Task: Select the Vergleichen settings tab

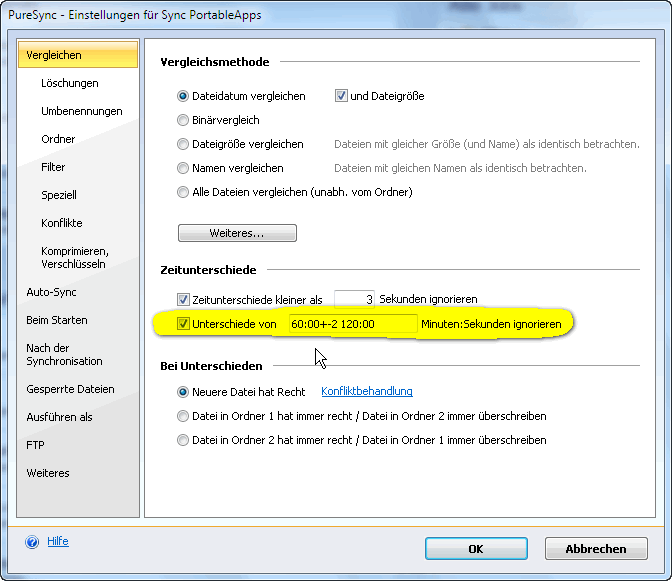Action: point(78,55)
